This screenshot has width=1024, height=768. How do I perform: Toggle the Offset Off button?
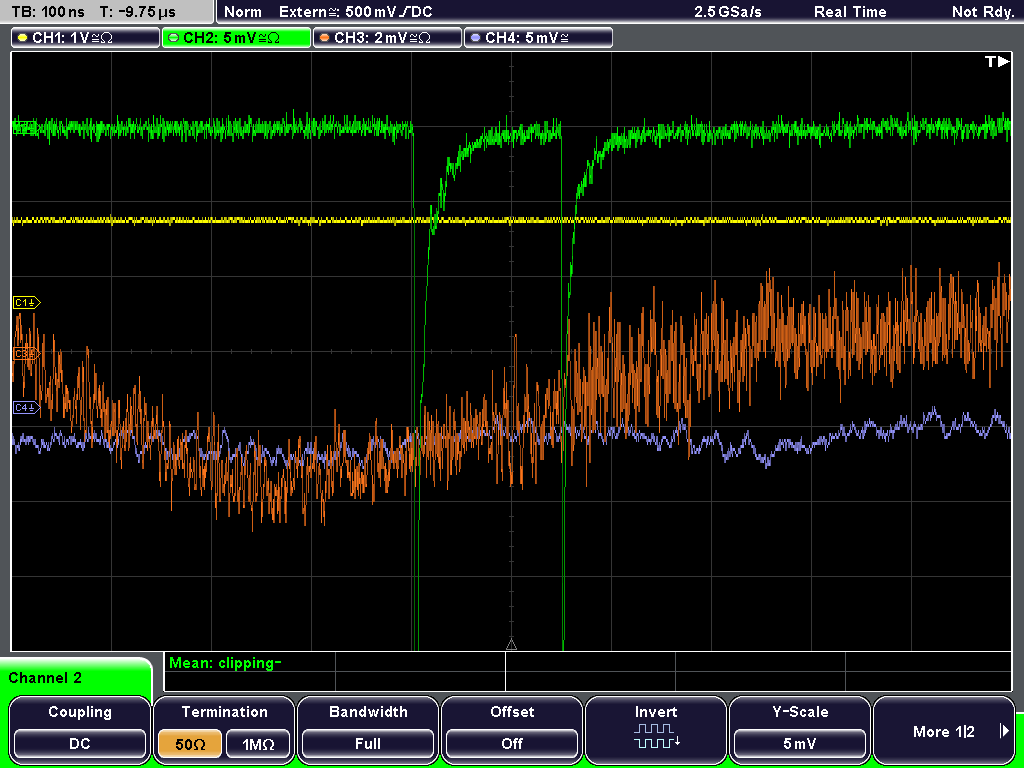click(x=512, y=743)
